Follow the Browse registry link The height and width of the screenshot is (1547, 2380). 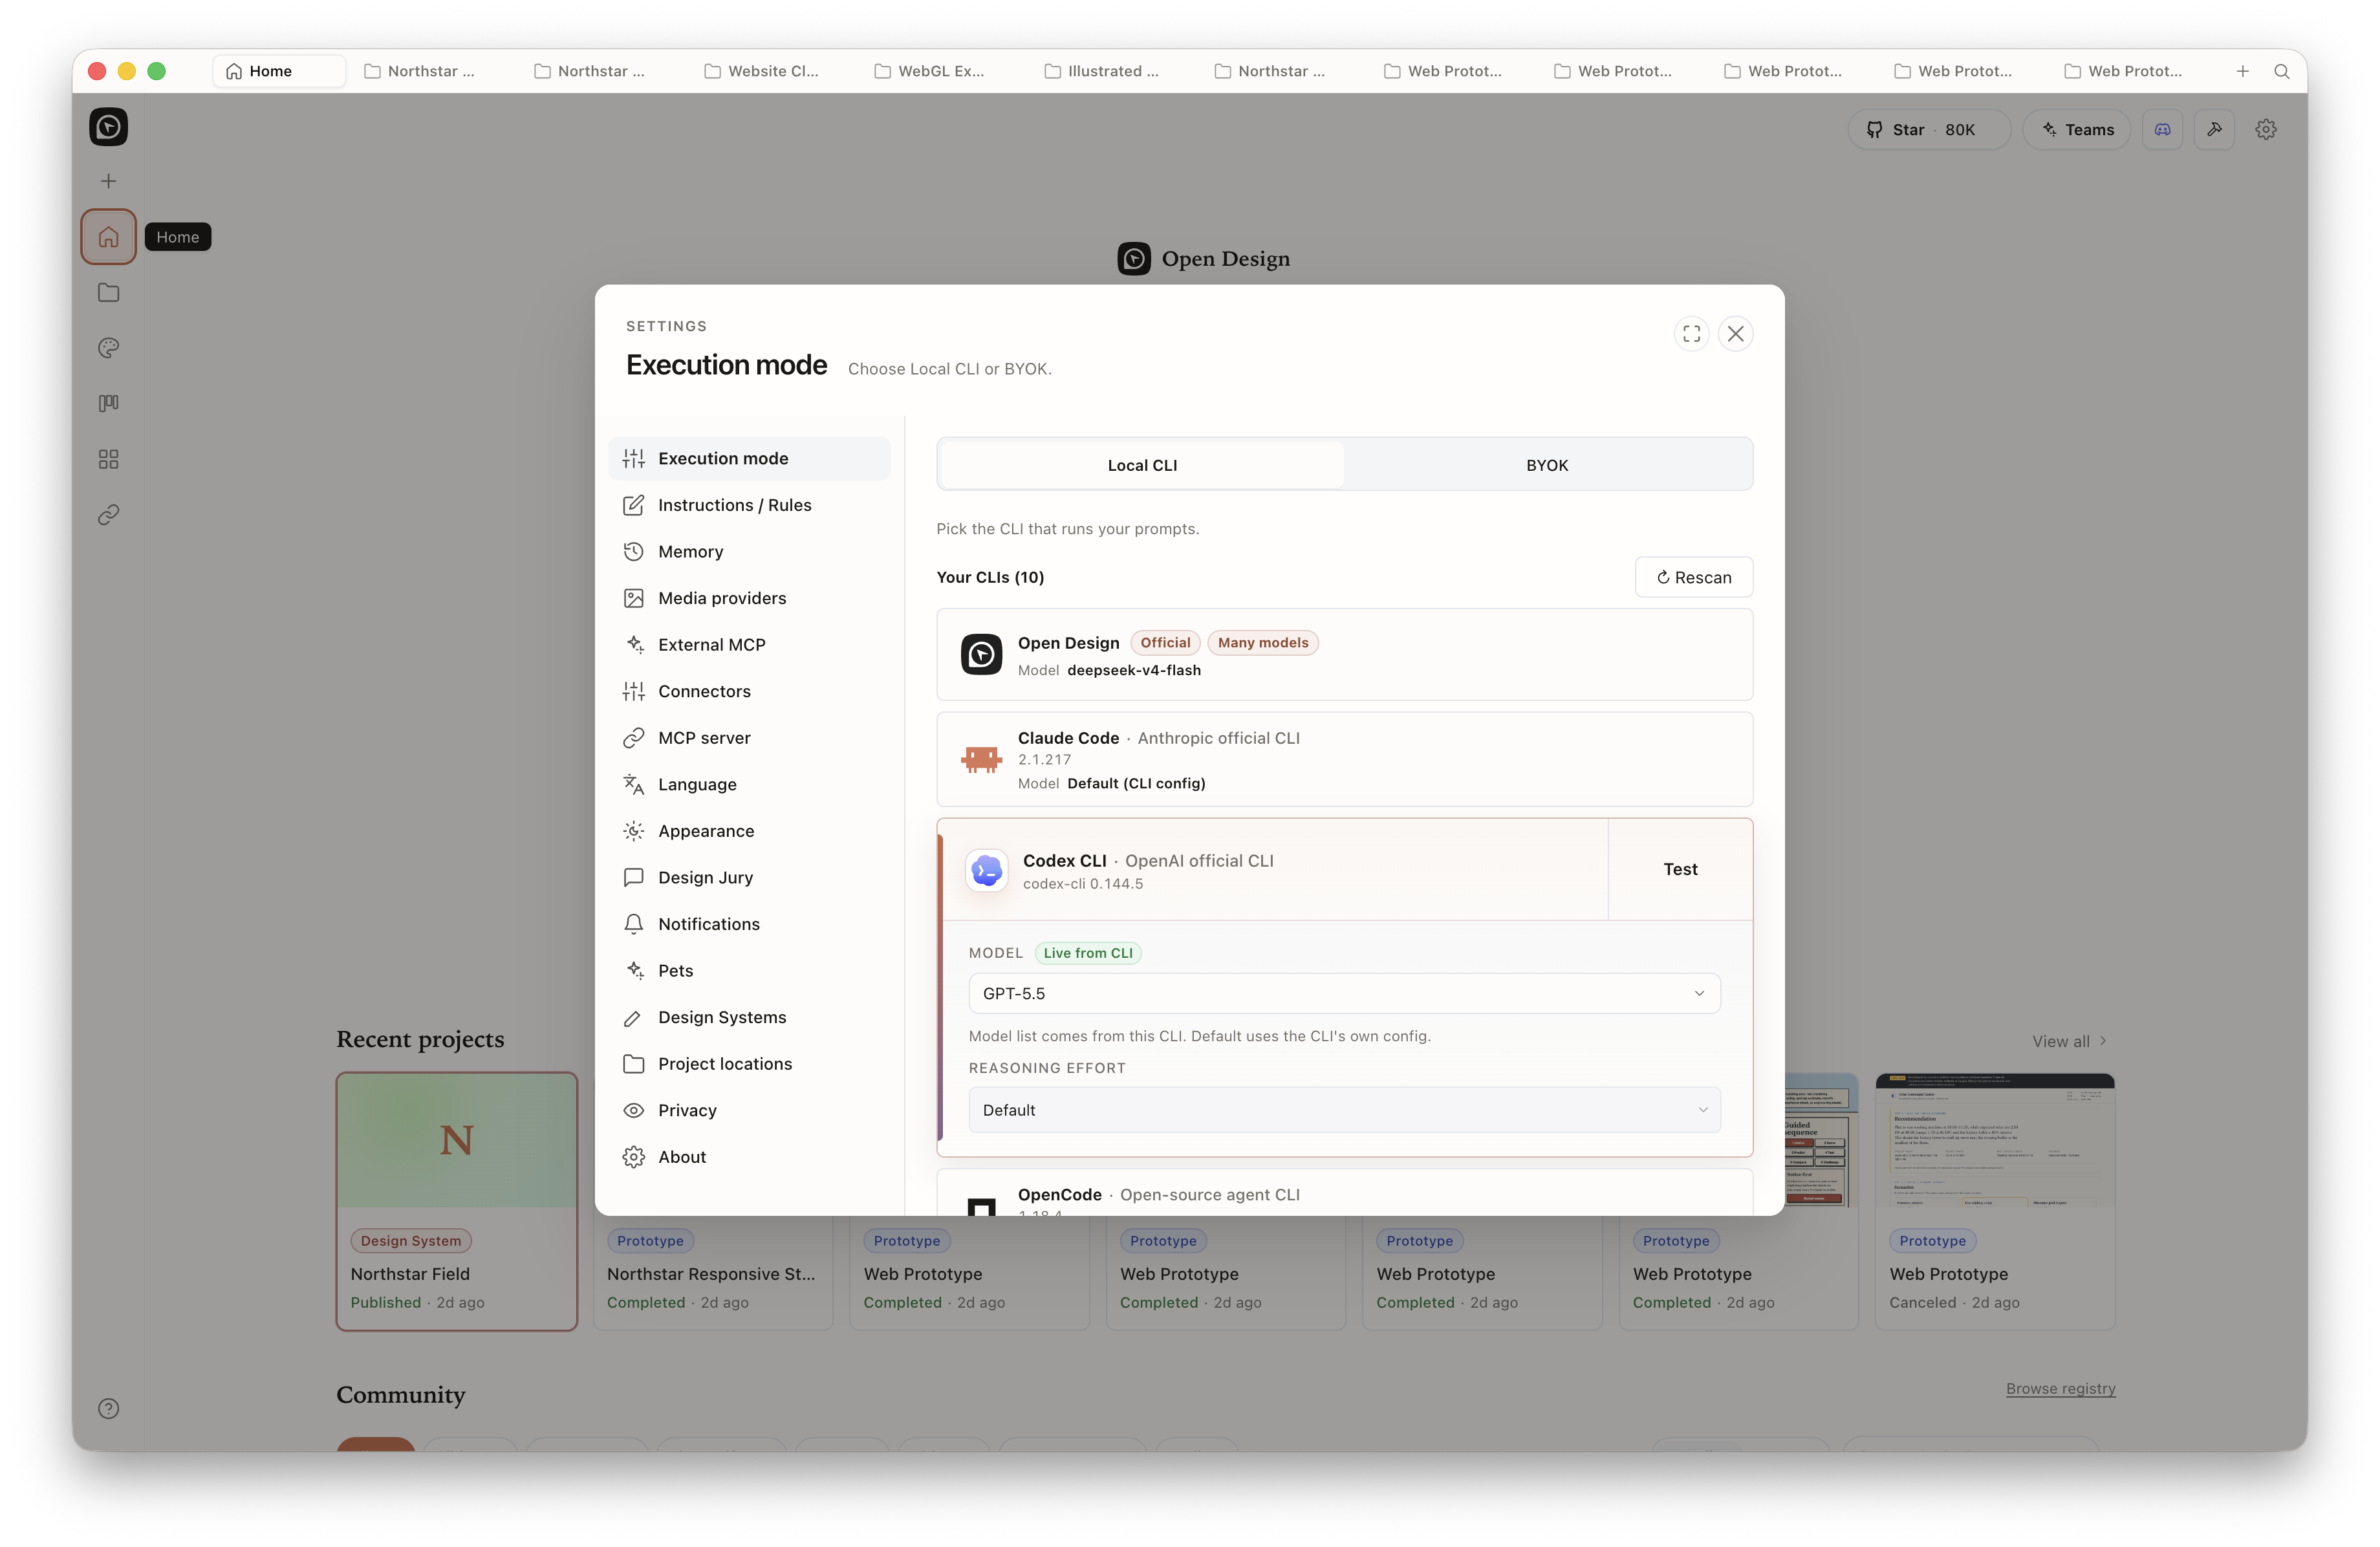click(2060, 1389)
